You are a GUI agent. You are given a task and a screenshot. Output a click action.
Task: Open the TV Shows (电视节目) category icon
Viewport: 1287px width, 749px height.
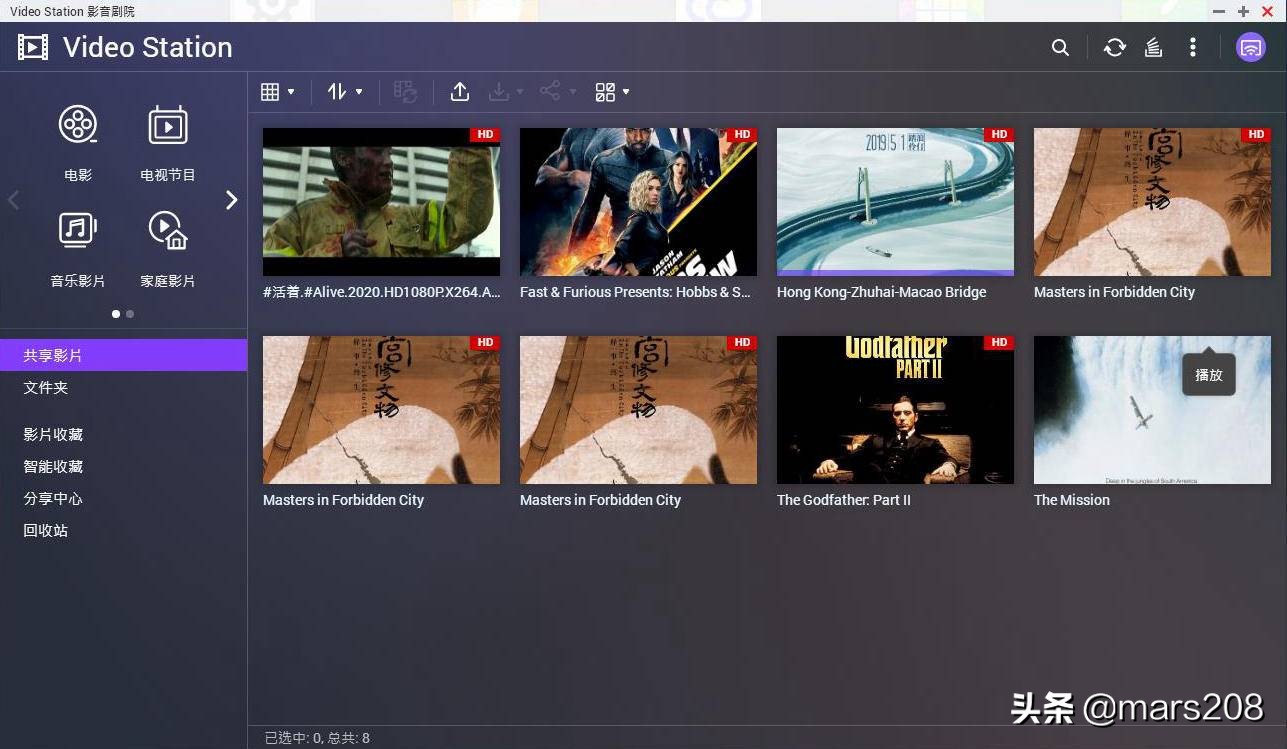point(168,126)
